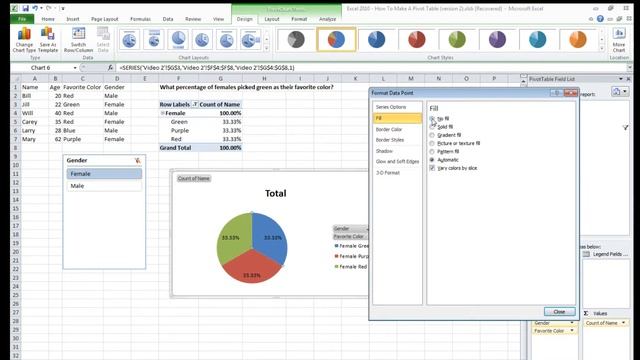Click Switch Row/Column icon
The height and width of the screenshot is (360, 640).
78,40
